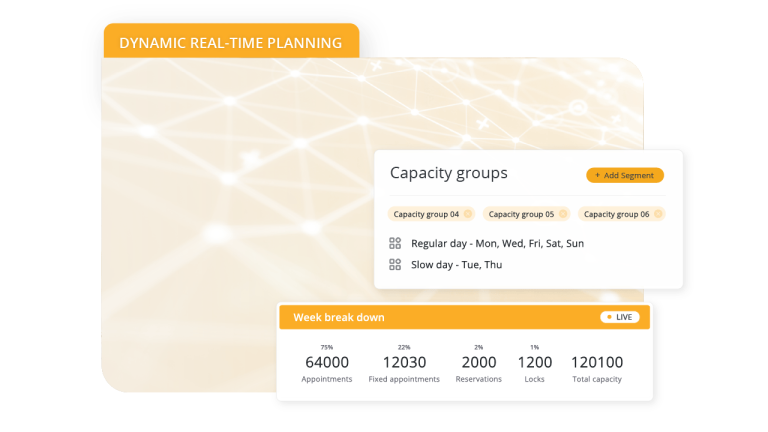Click the Week break down header
The width and height of the screenshot is (768, 432).
pos(339,317)
